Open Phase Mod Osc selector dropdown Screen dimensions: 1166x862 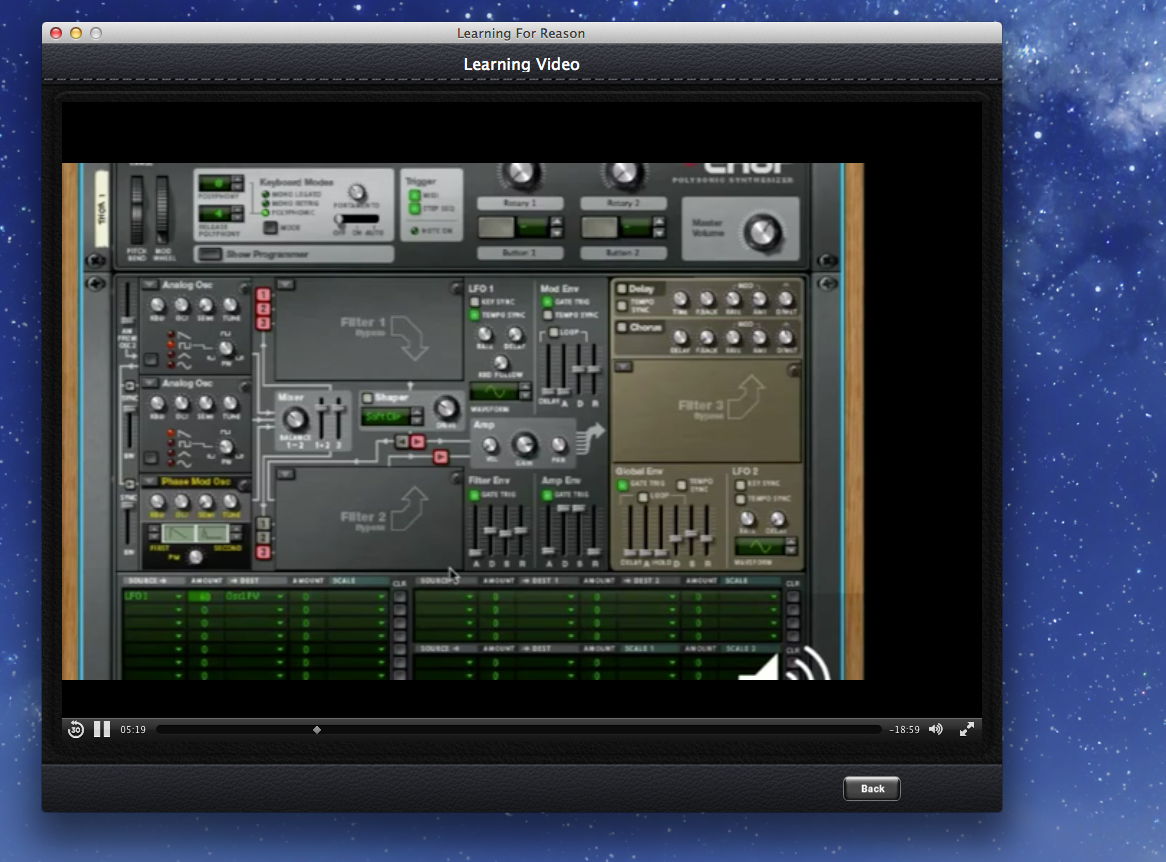(149, 482)
